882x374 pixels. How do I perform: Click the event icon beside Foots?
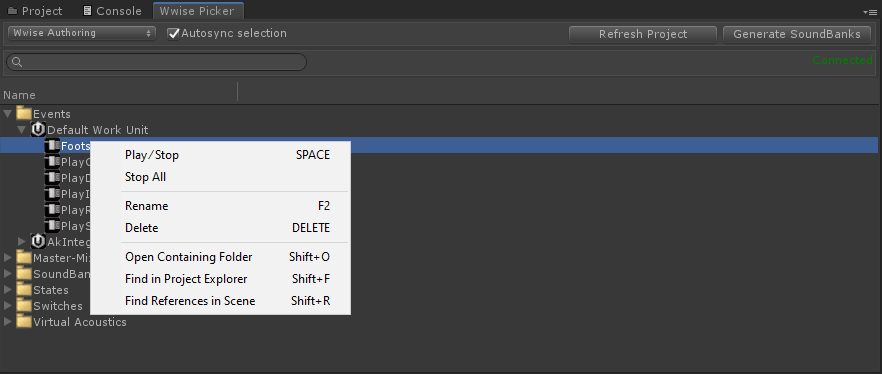click(52, 146)
